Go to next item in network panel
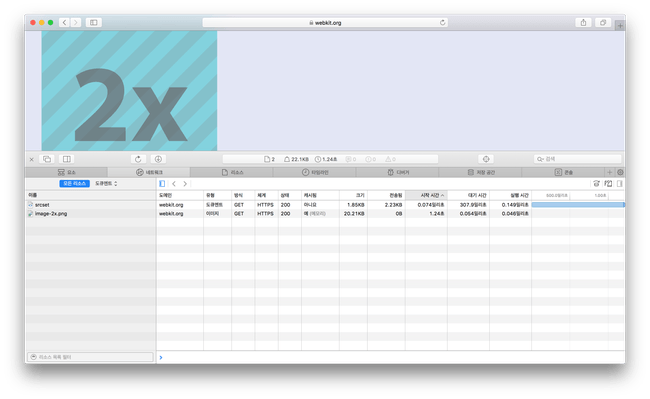 coord(185,184)
